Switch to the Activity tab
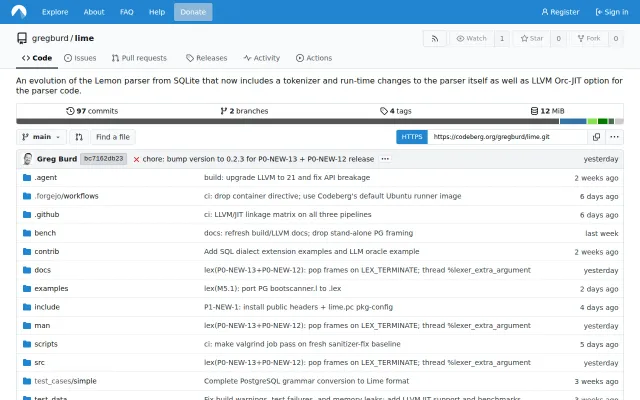Image resolution: width=640 pixels, height=400 pixels. (x=262, y=58)
